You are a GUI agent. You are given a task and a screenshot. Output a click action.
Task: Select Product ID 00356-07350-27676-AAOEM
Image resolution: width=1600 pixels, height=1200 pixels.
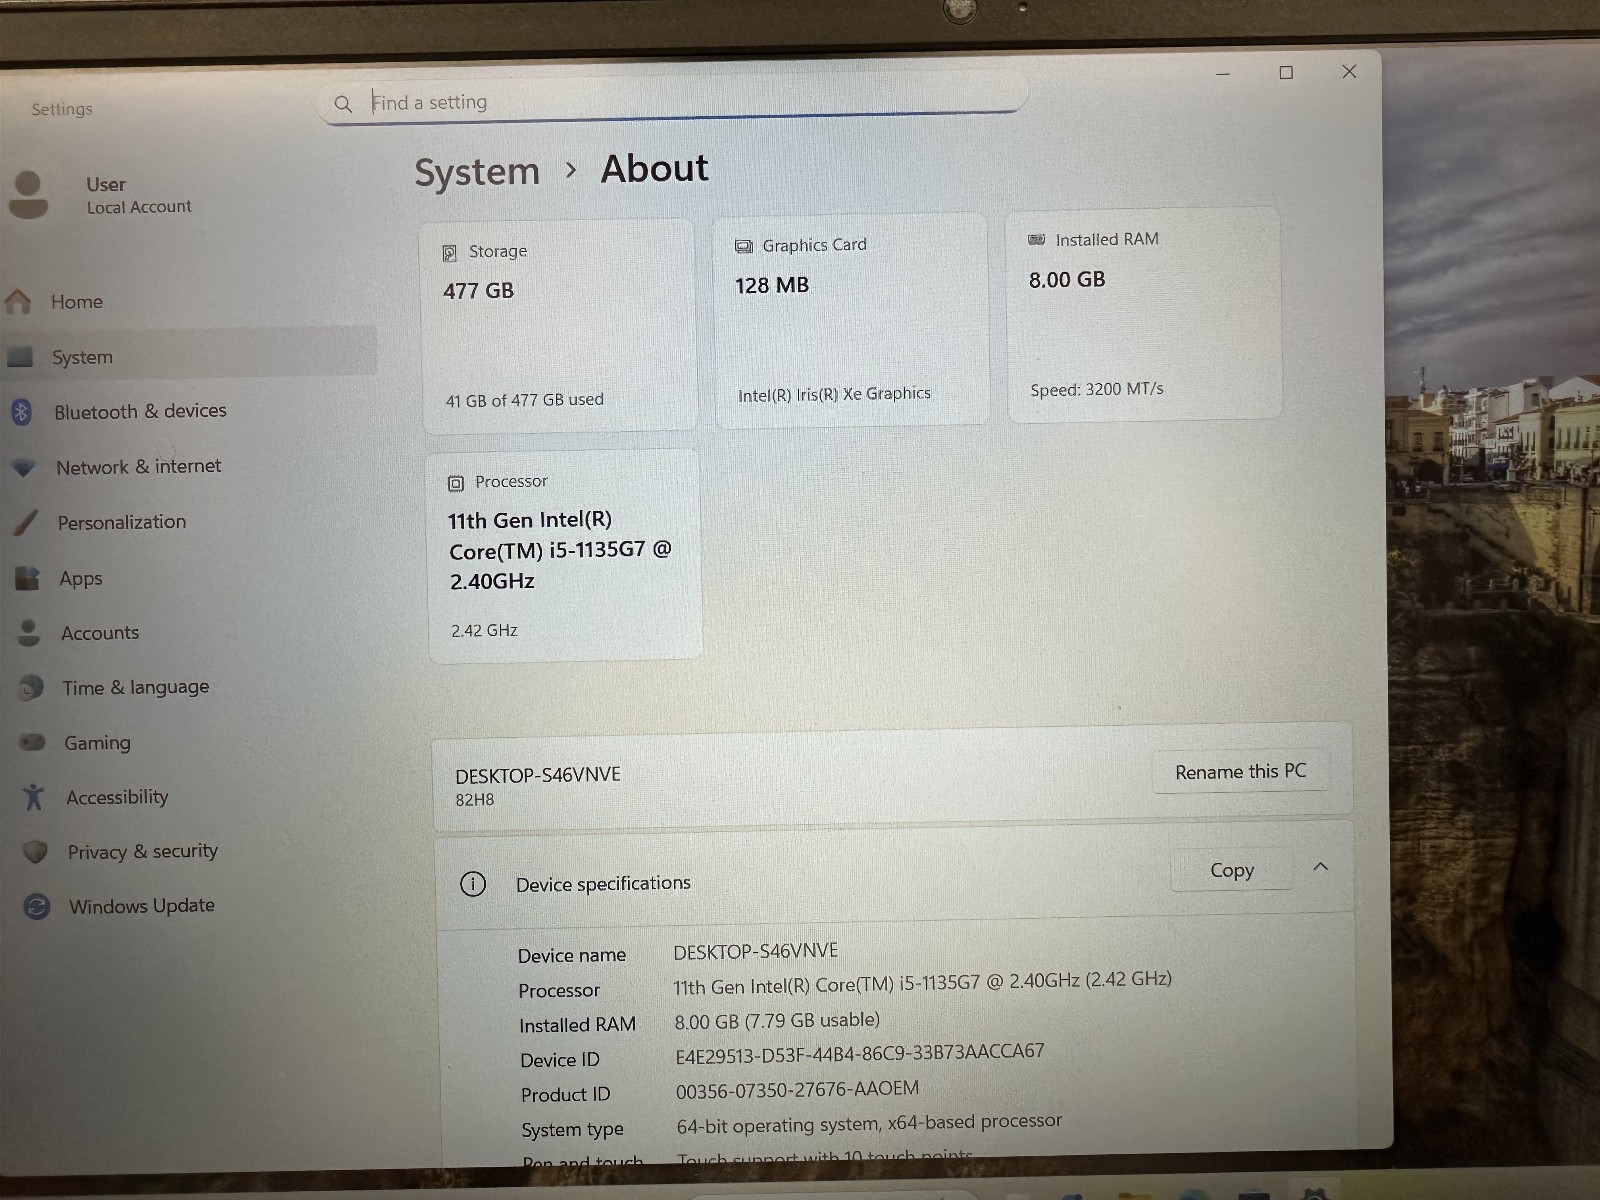coord(797,1089)
